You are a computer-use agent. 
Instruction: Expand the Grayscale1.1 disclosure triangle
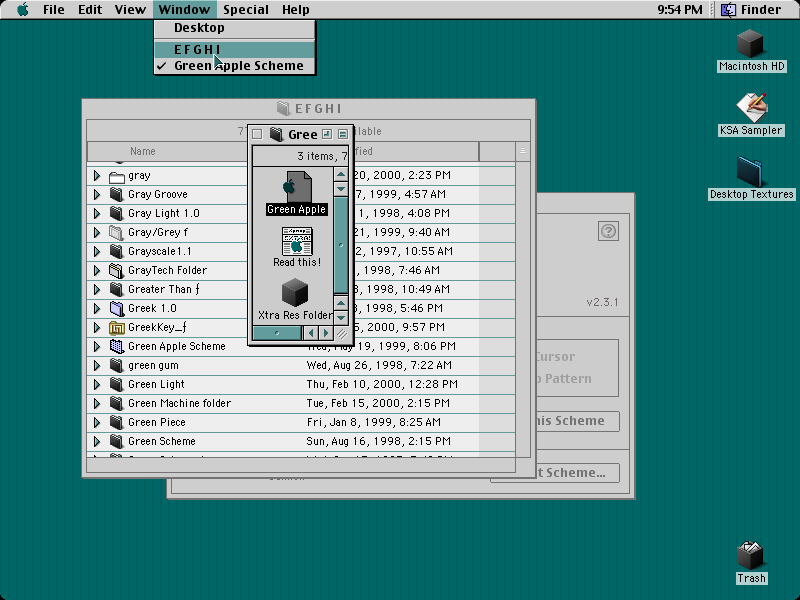[x=97, y=252]
